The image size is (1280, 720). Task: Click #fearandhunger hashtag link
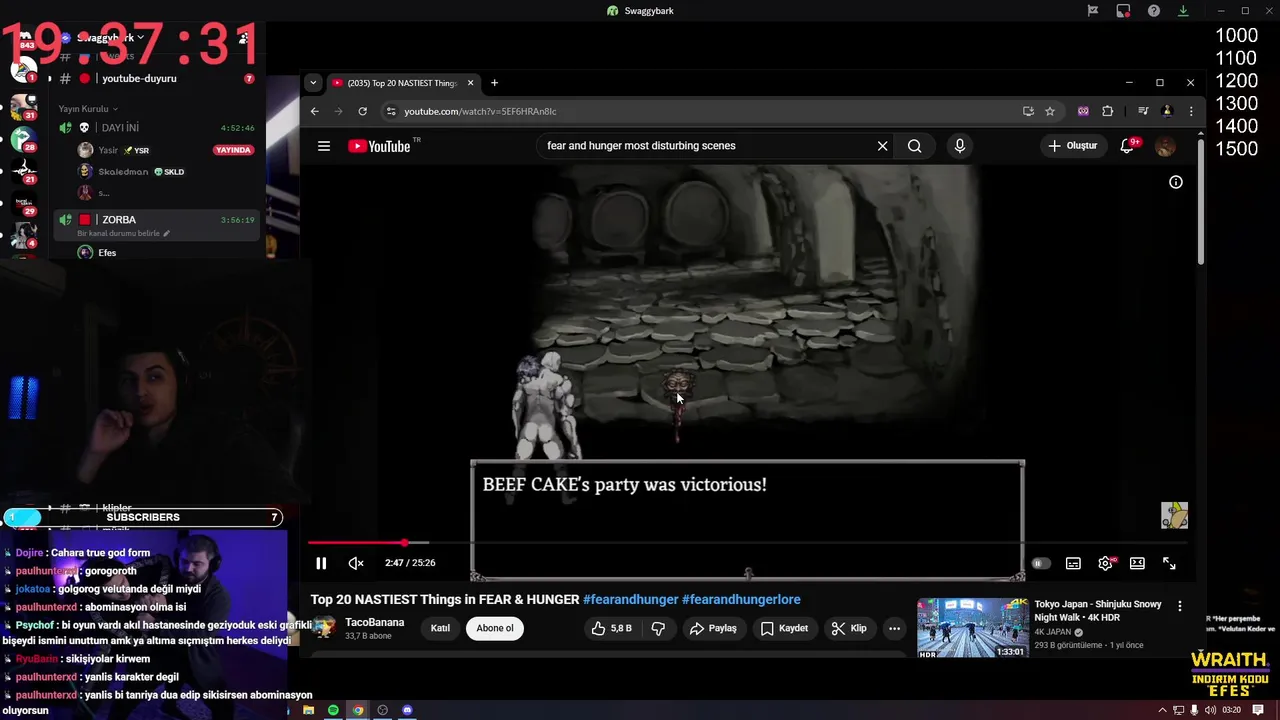coord(630,600)
